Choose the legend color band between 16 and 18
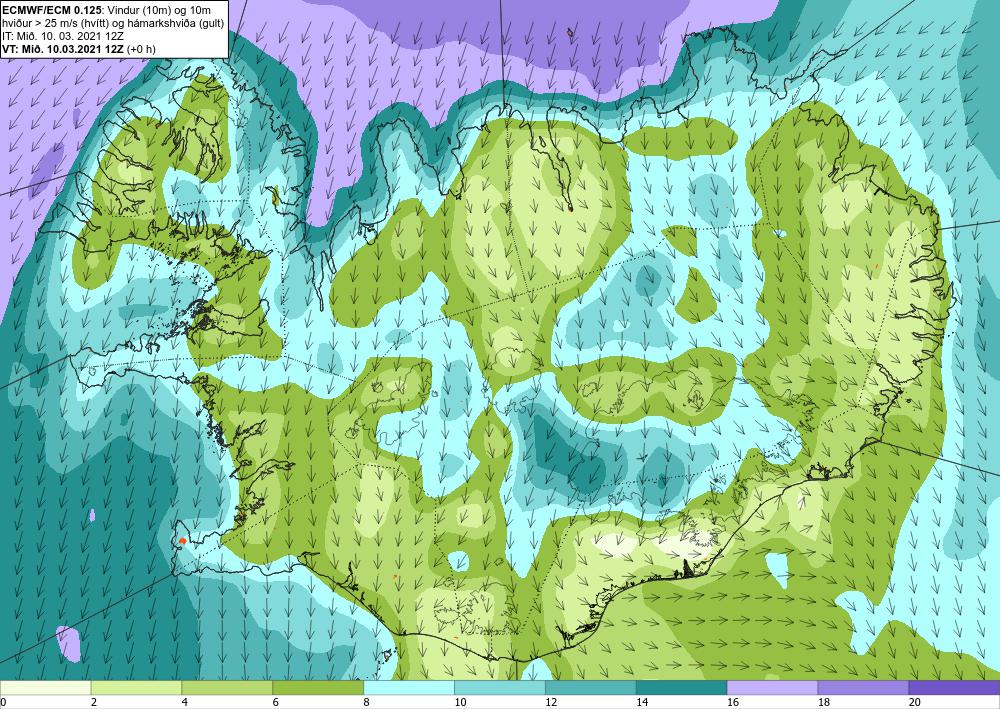Viewport: 1000px width, 709px height. 772,687
